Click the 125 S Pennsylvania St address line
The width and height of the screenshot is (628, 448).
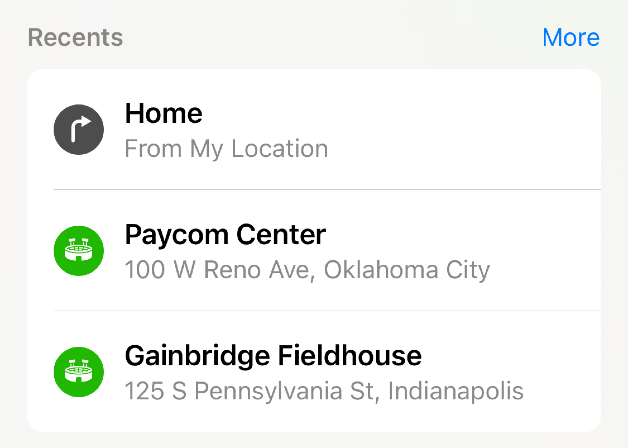click(324, 391)
